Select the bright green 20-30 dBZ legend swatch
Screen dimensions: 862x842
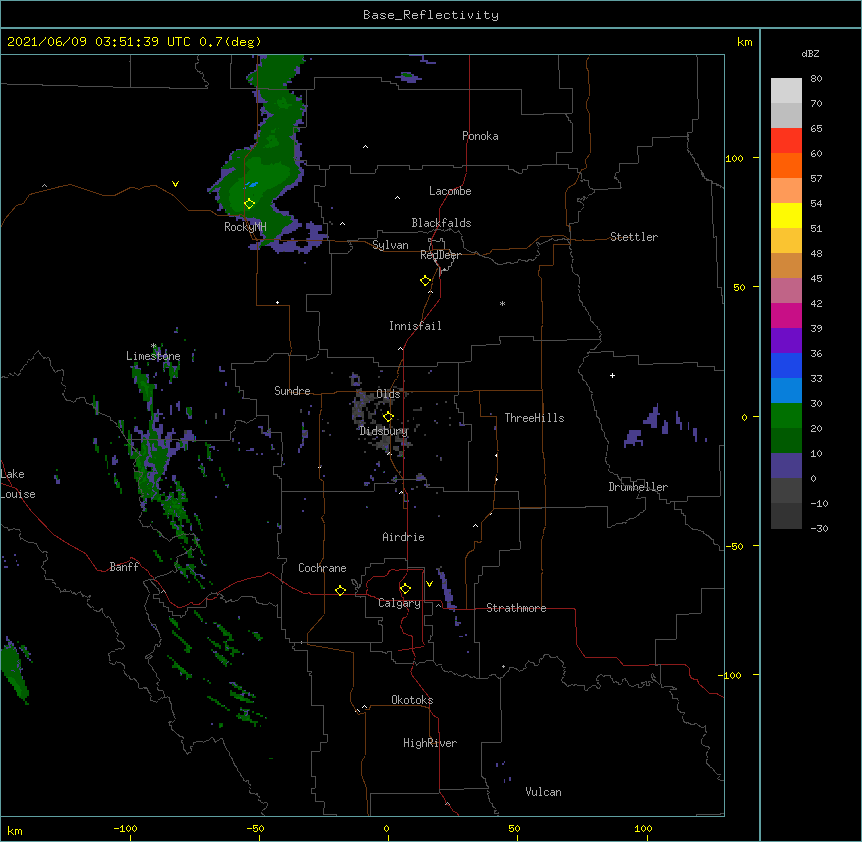pyautogui.click(x=786, y=416)
